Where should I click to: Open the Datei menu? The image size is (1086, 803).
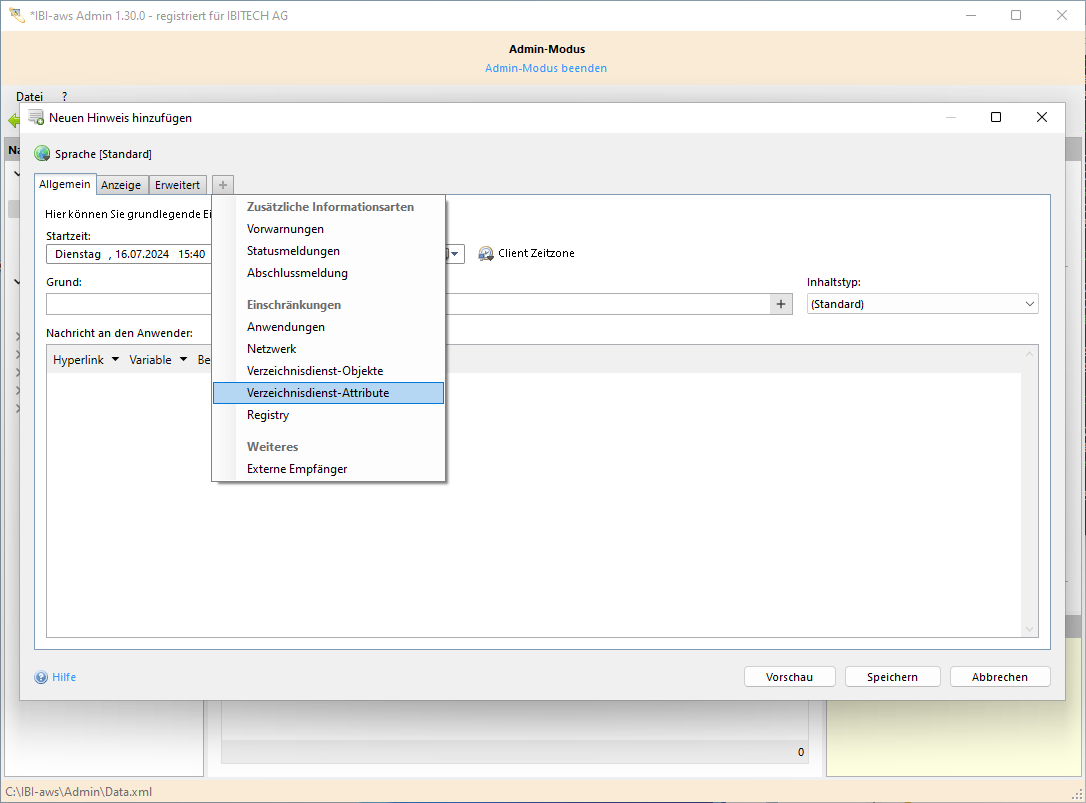(x=29, y=96)
